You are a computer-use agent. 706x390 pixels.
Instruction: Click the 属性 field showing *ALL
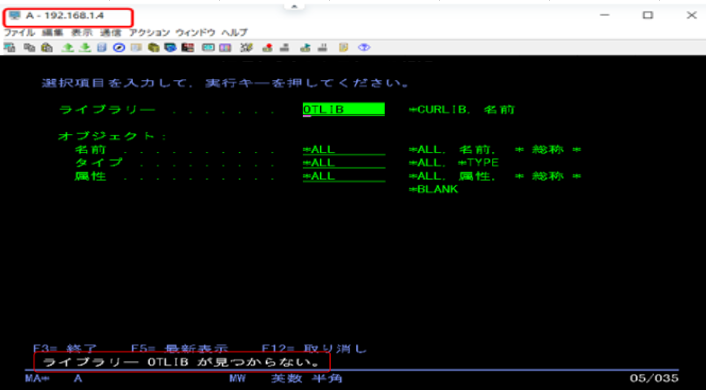coord(344,176)
